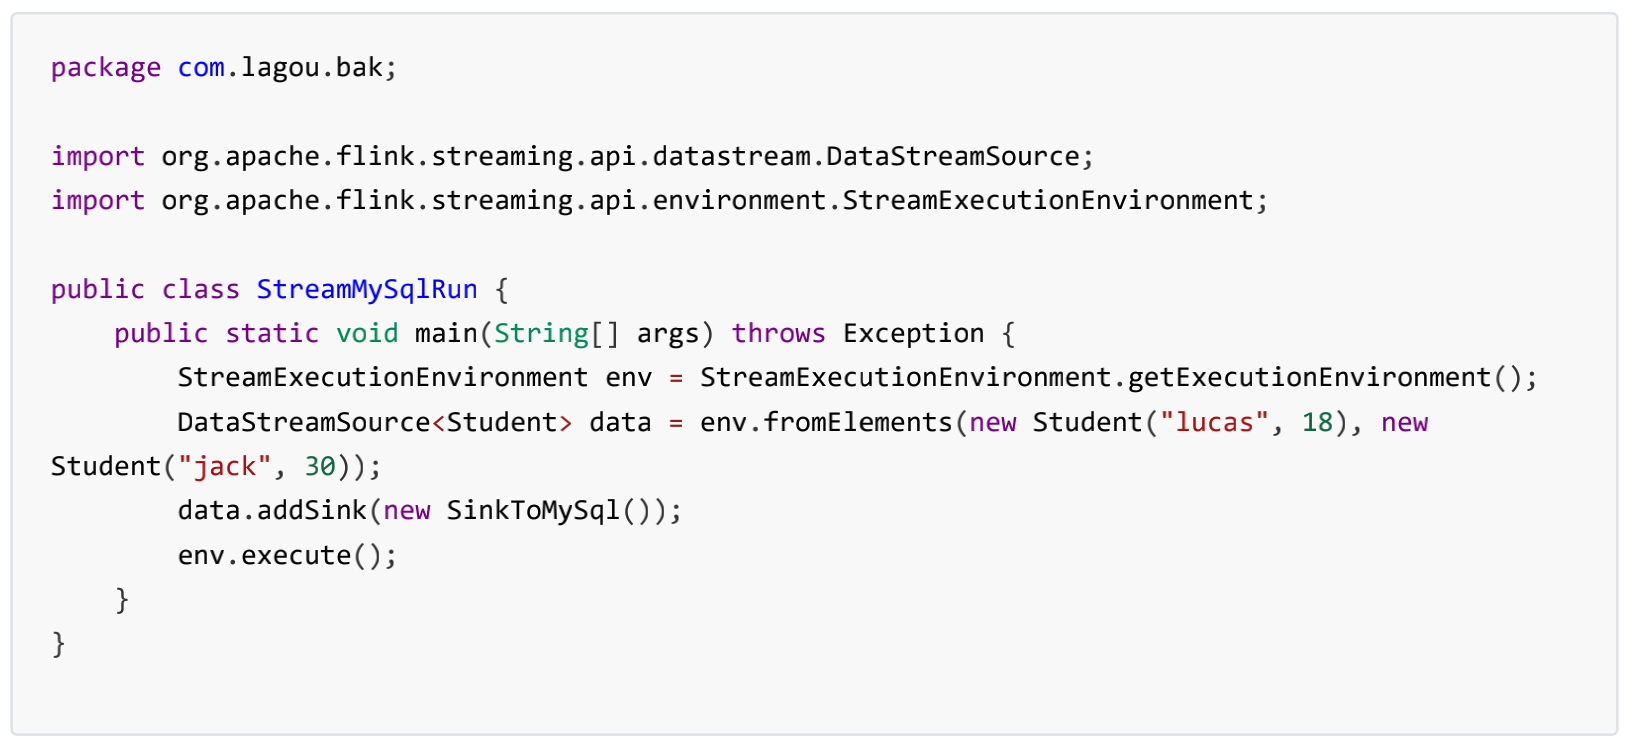The image size is (1640, 746).
Task: Click the 'com' package name in blue
Action: (x=201, y=68)
